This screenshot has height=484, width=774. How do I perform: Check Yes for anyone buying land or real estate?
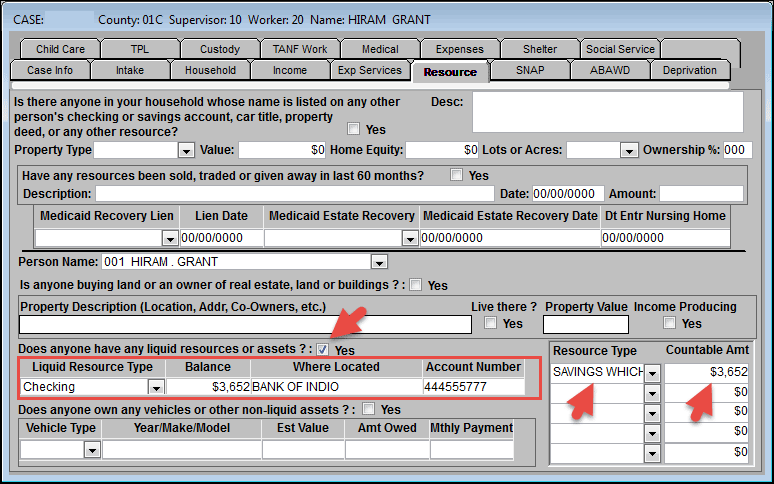[416, 285]
